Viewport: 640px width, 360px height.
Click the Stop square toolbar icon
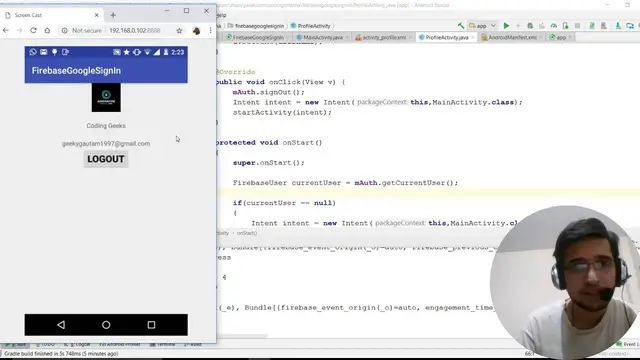(x=577, y=26)
